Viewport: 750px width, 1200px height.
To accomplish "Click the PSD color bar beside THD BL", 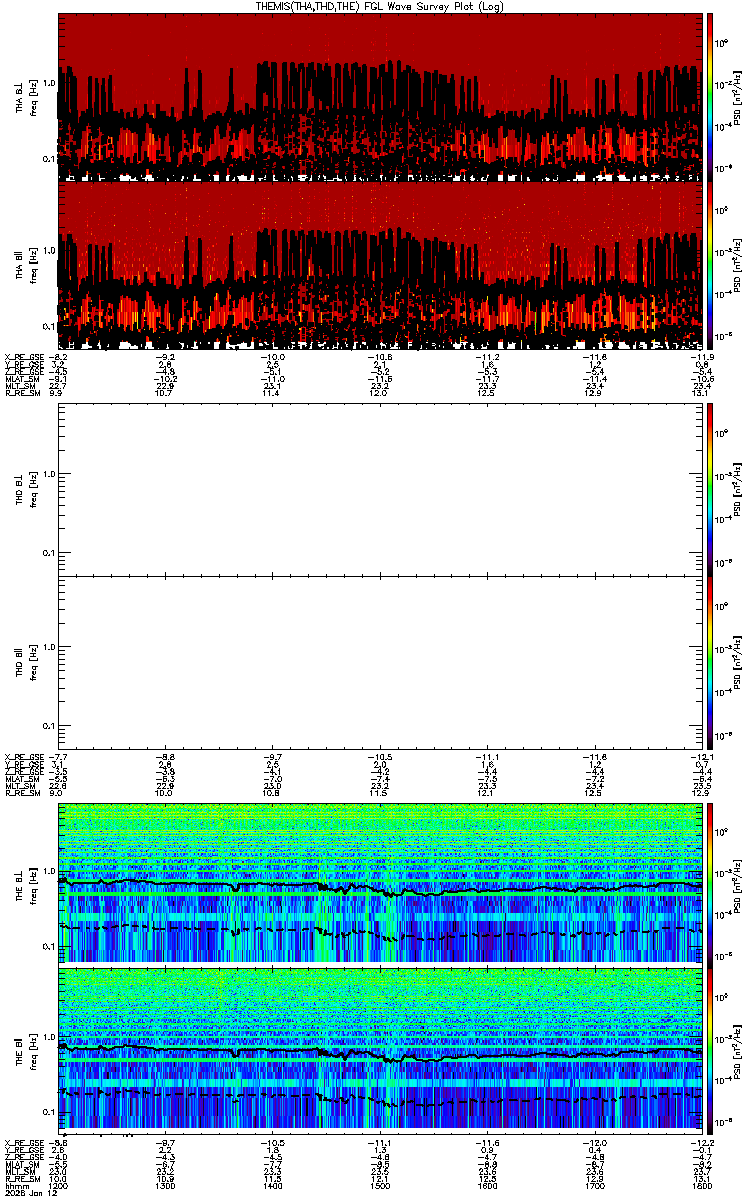I will [x=711, y=488].
